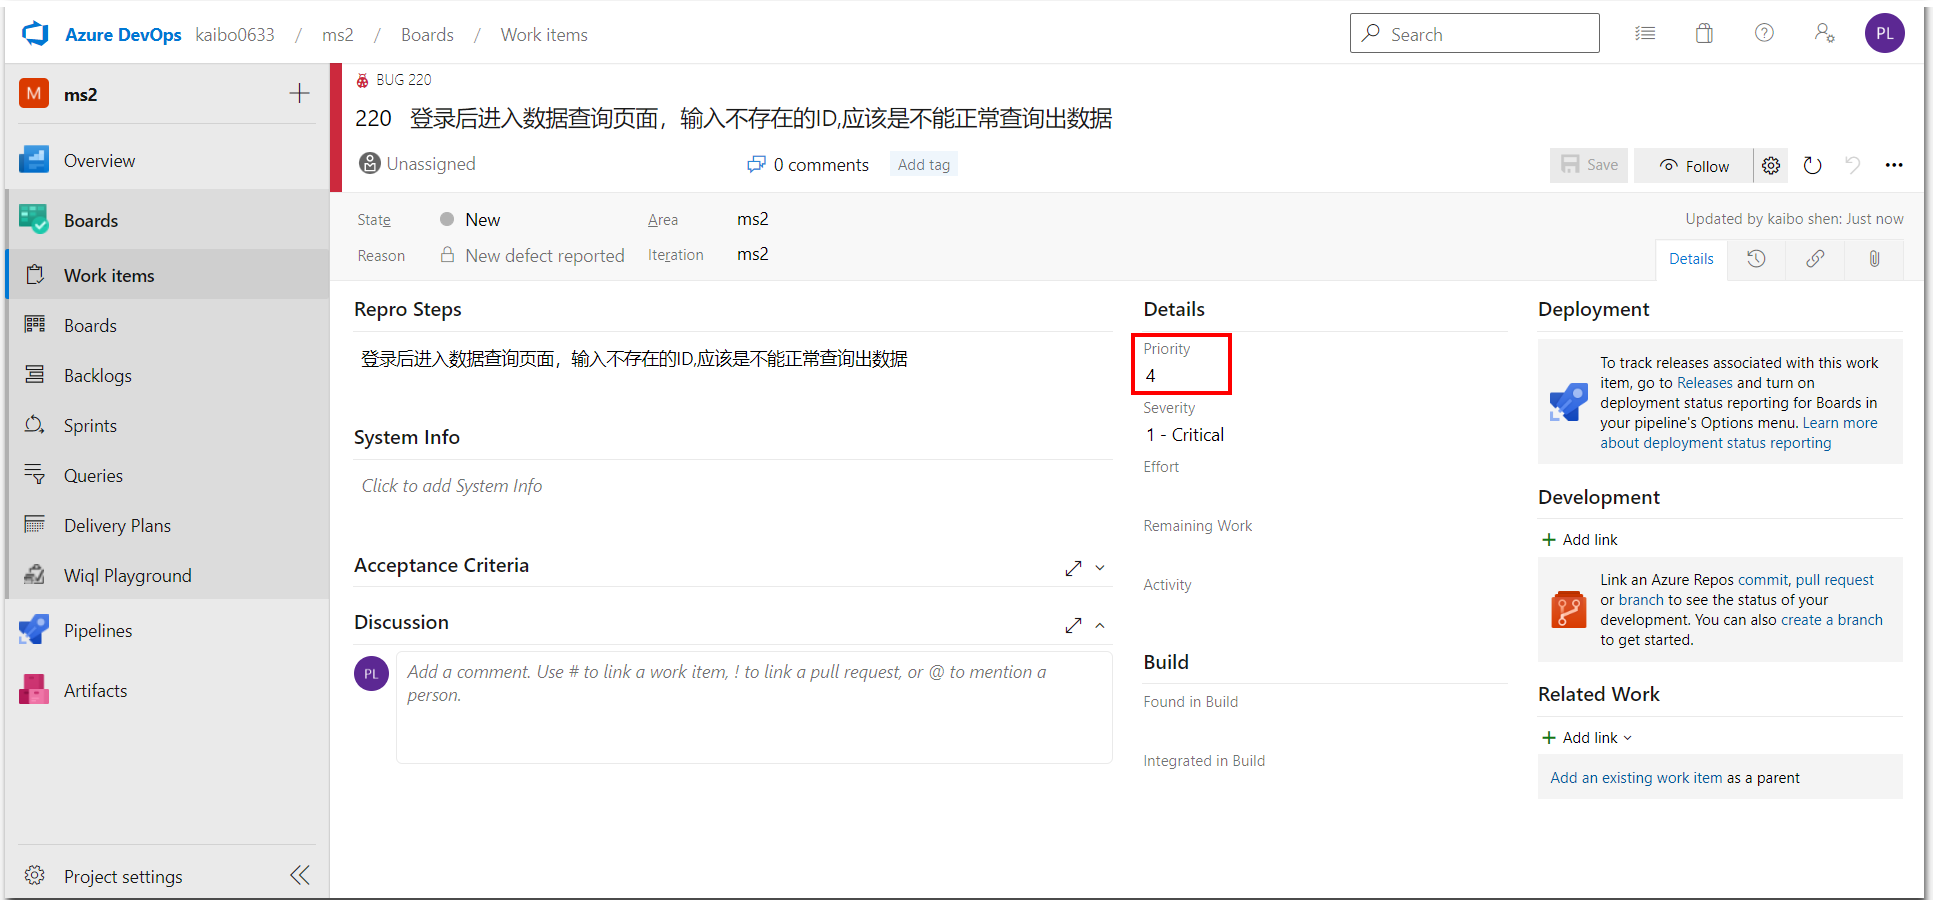View the work item History tab icon
Viewport: 1933px width, 907px height.
pyautogui.click(x=1755, y=259)
